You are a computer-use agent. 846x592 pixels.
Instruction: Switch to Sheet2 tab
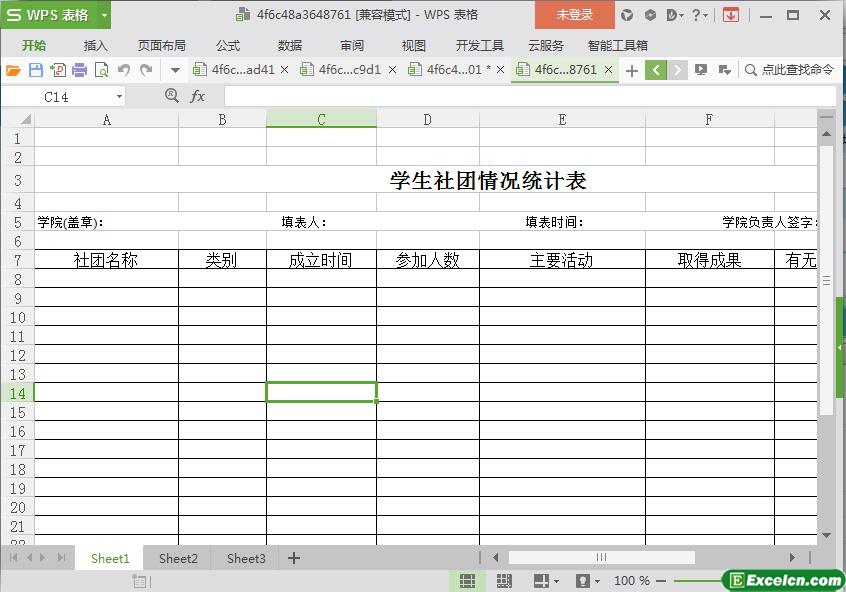178,559
